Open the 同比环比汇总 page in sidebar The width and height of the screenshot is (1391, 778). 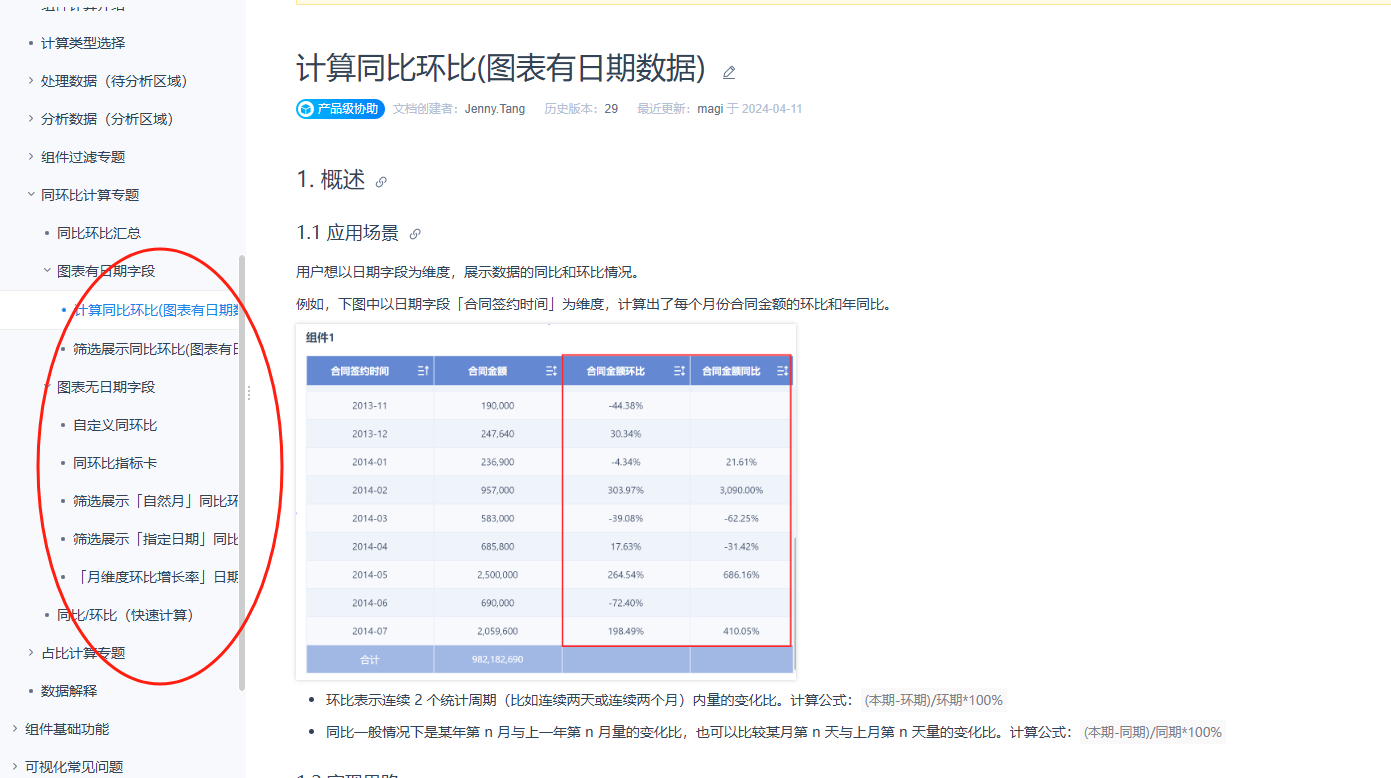coord(98,233)
